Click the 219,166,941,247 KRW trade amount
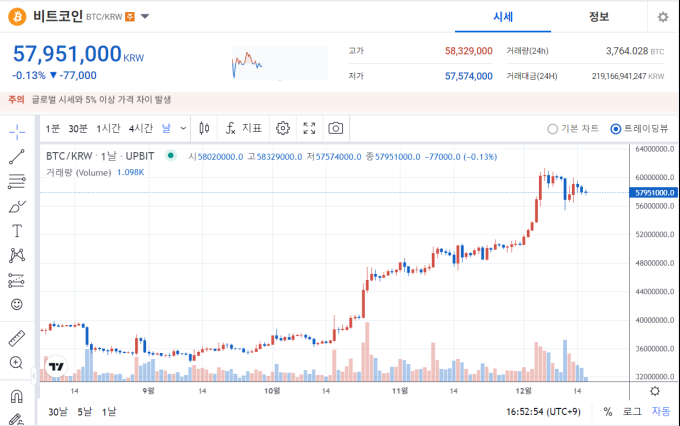This screenshot has width=680, height=426. tap(628, 76)
